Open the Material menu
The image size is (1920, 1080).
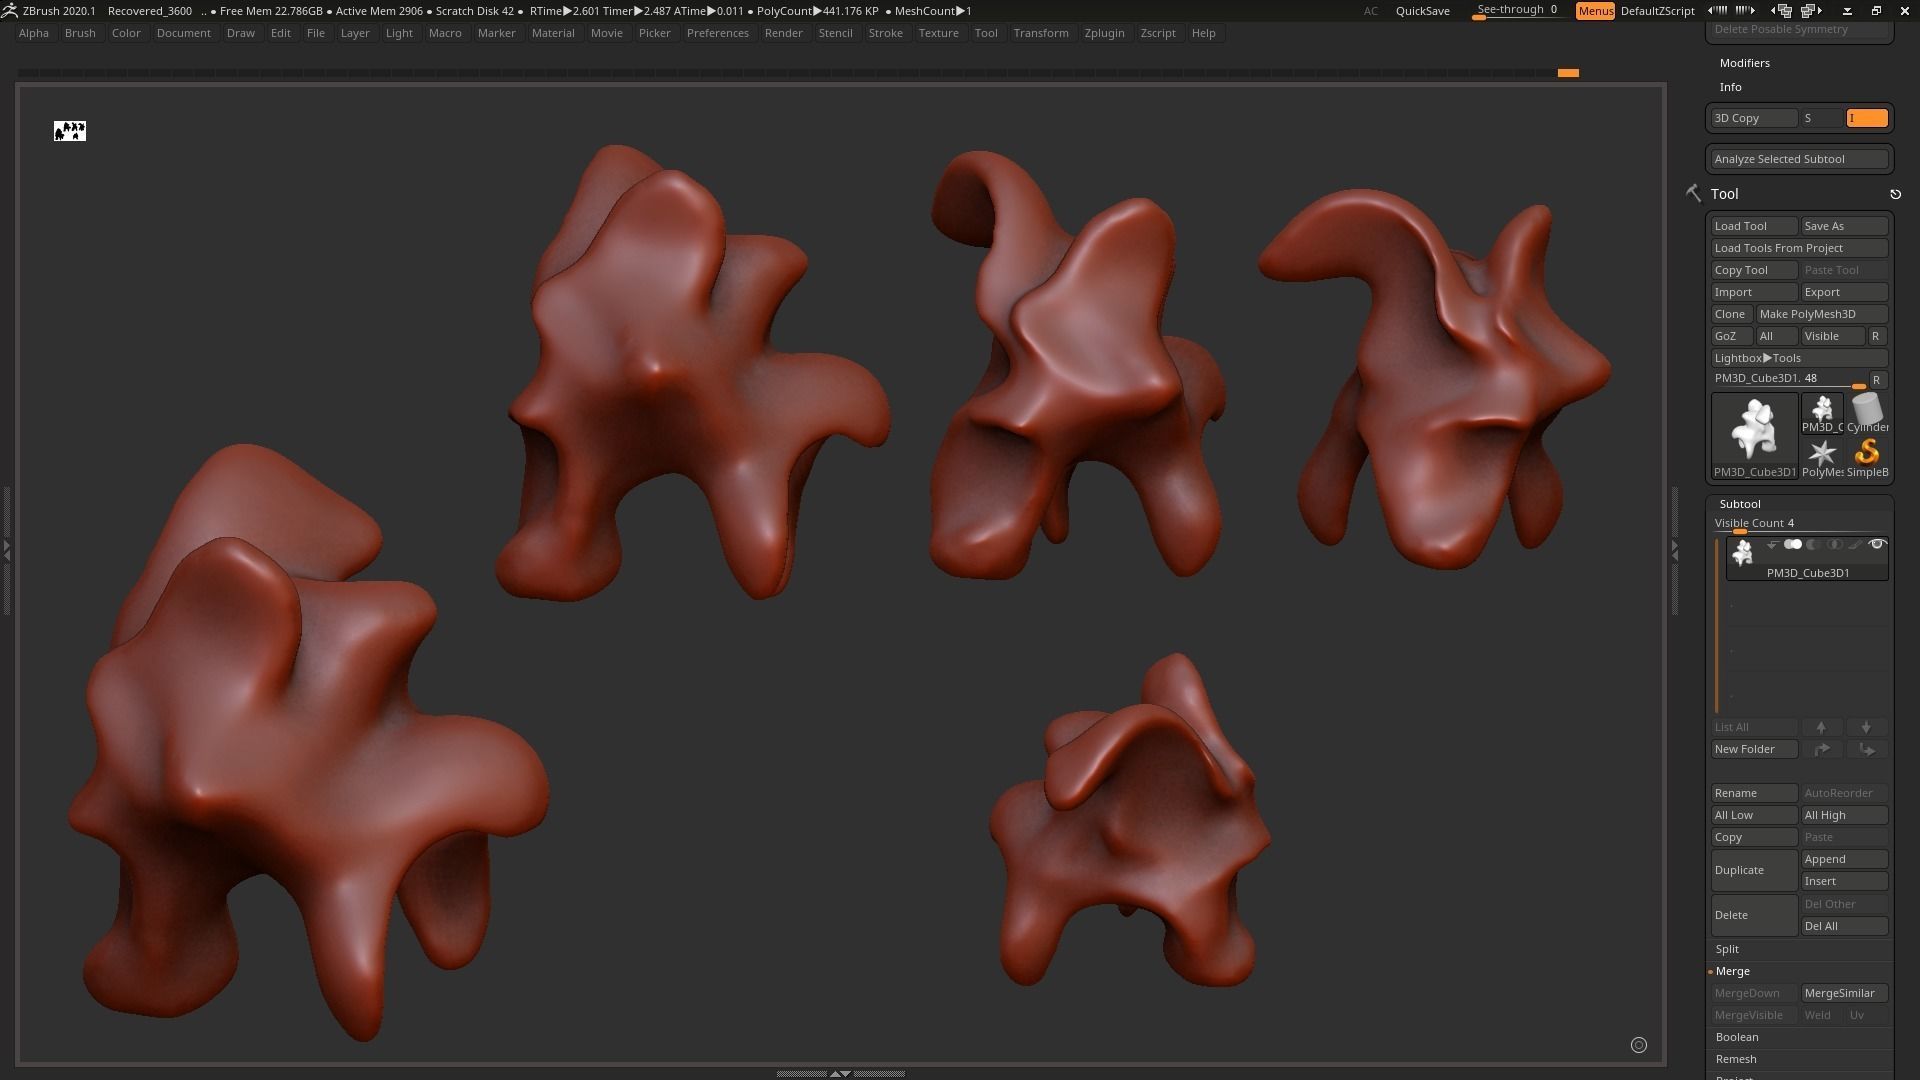553,33
